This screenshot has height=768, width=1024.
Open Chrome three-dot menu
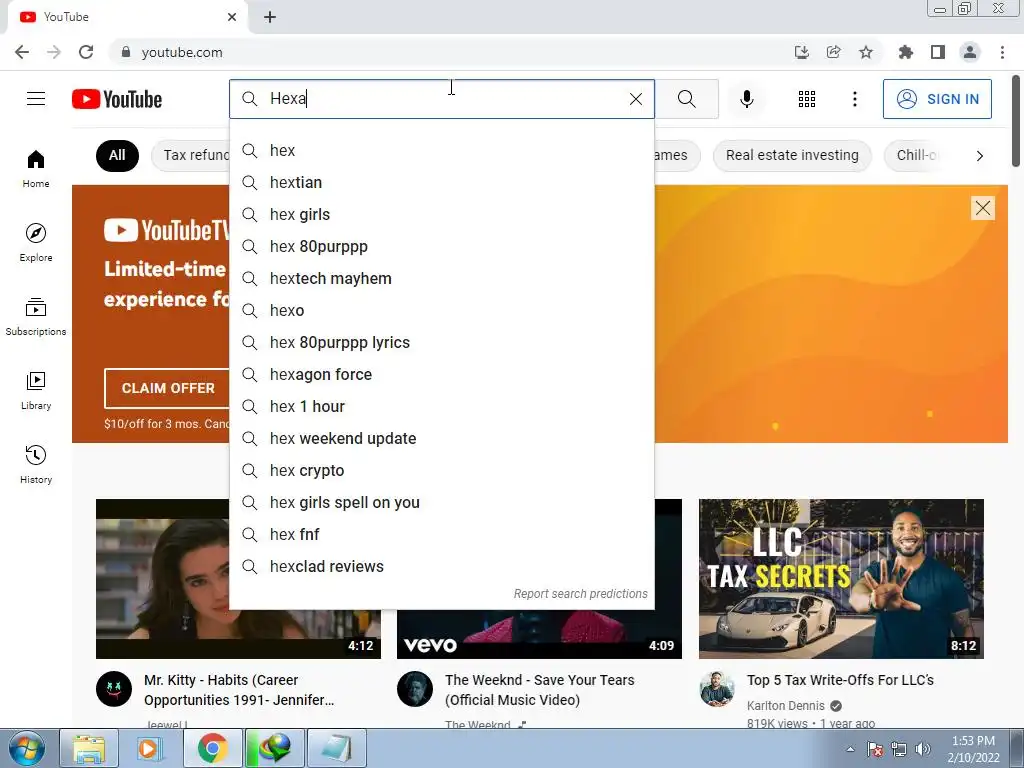click(x=1002, y=52)
